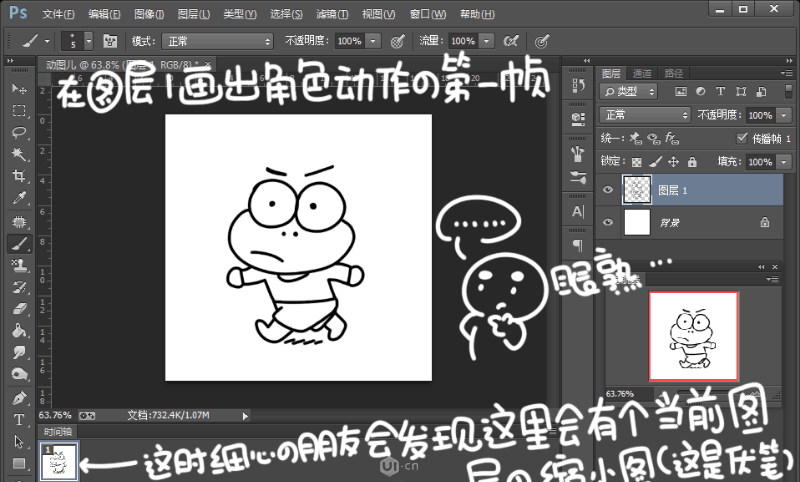Open the brush 不透明度 slider arrow
800x482 pixels.
(373, 41)
